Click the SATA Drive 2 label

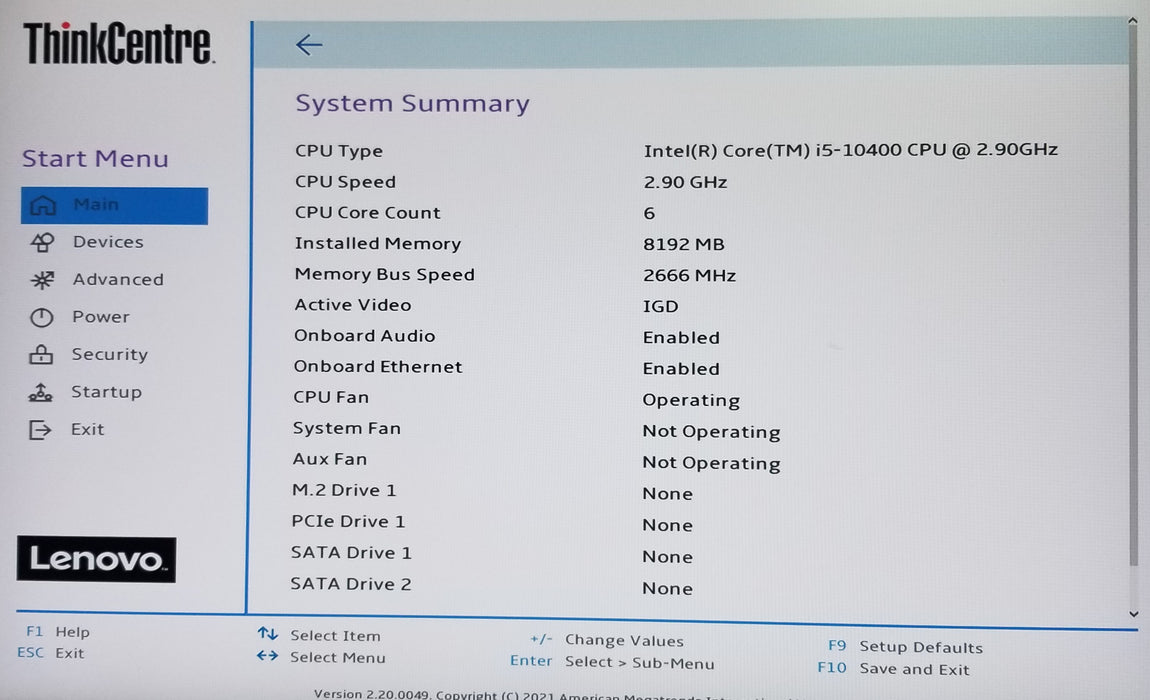click(351, 584)
